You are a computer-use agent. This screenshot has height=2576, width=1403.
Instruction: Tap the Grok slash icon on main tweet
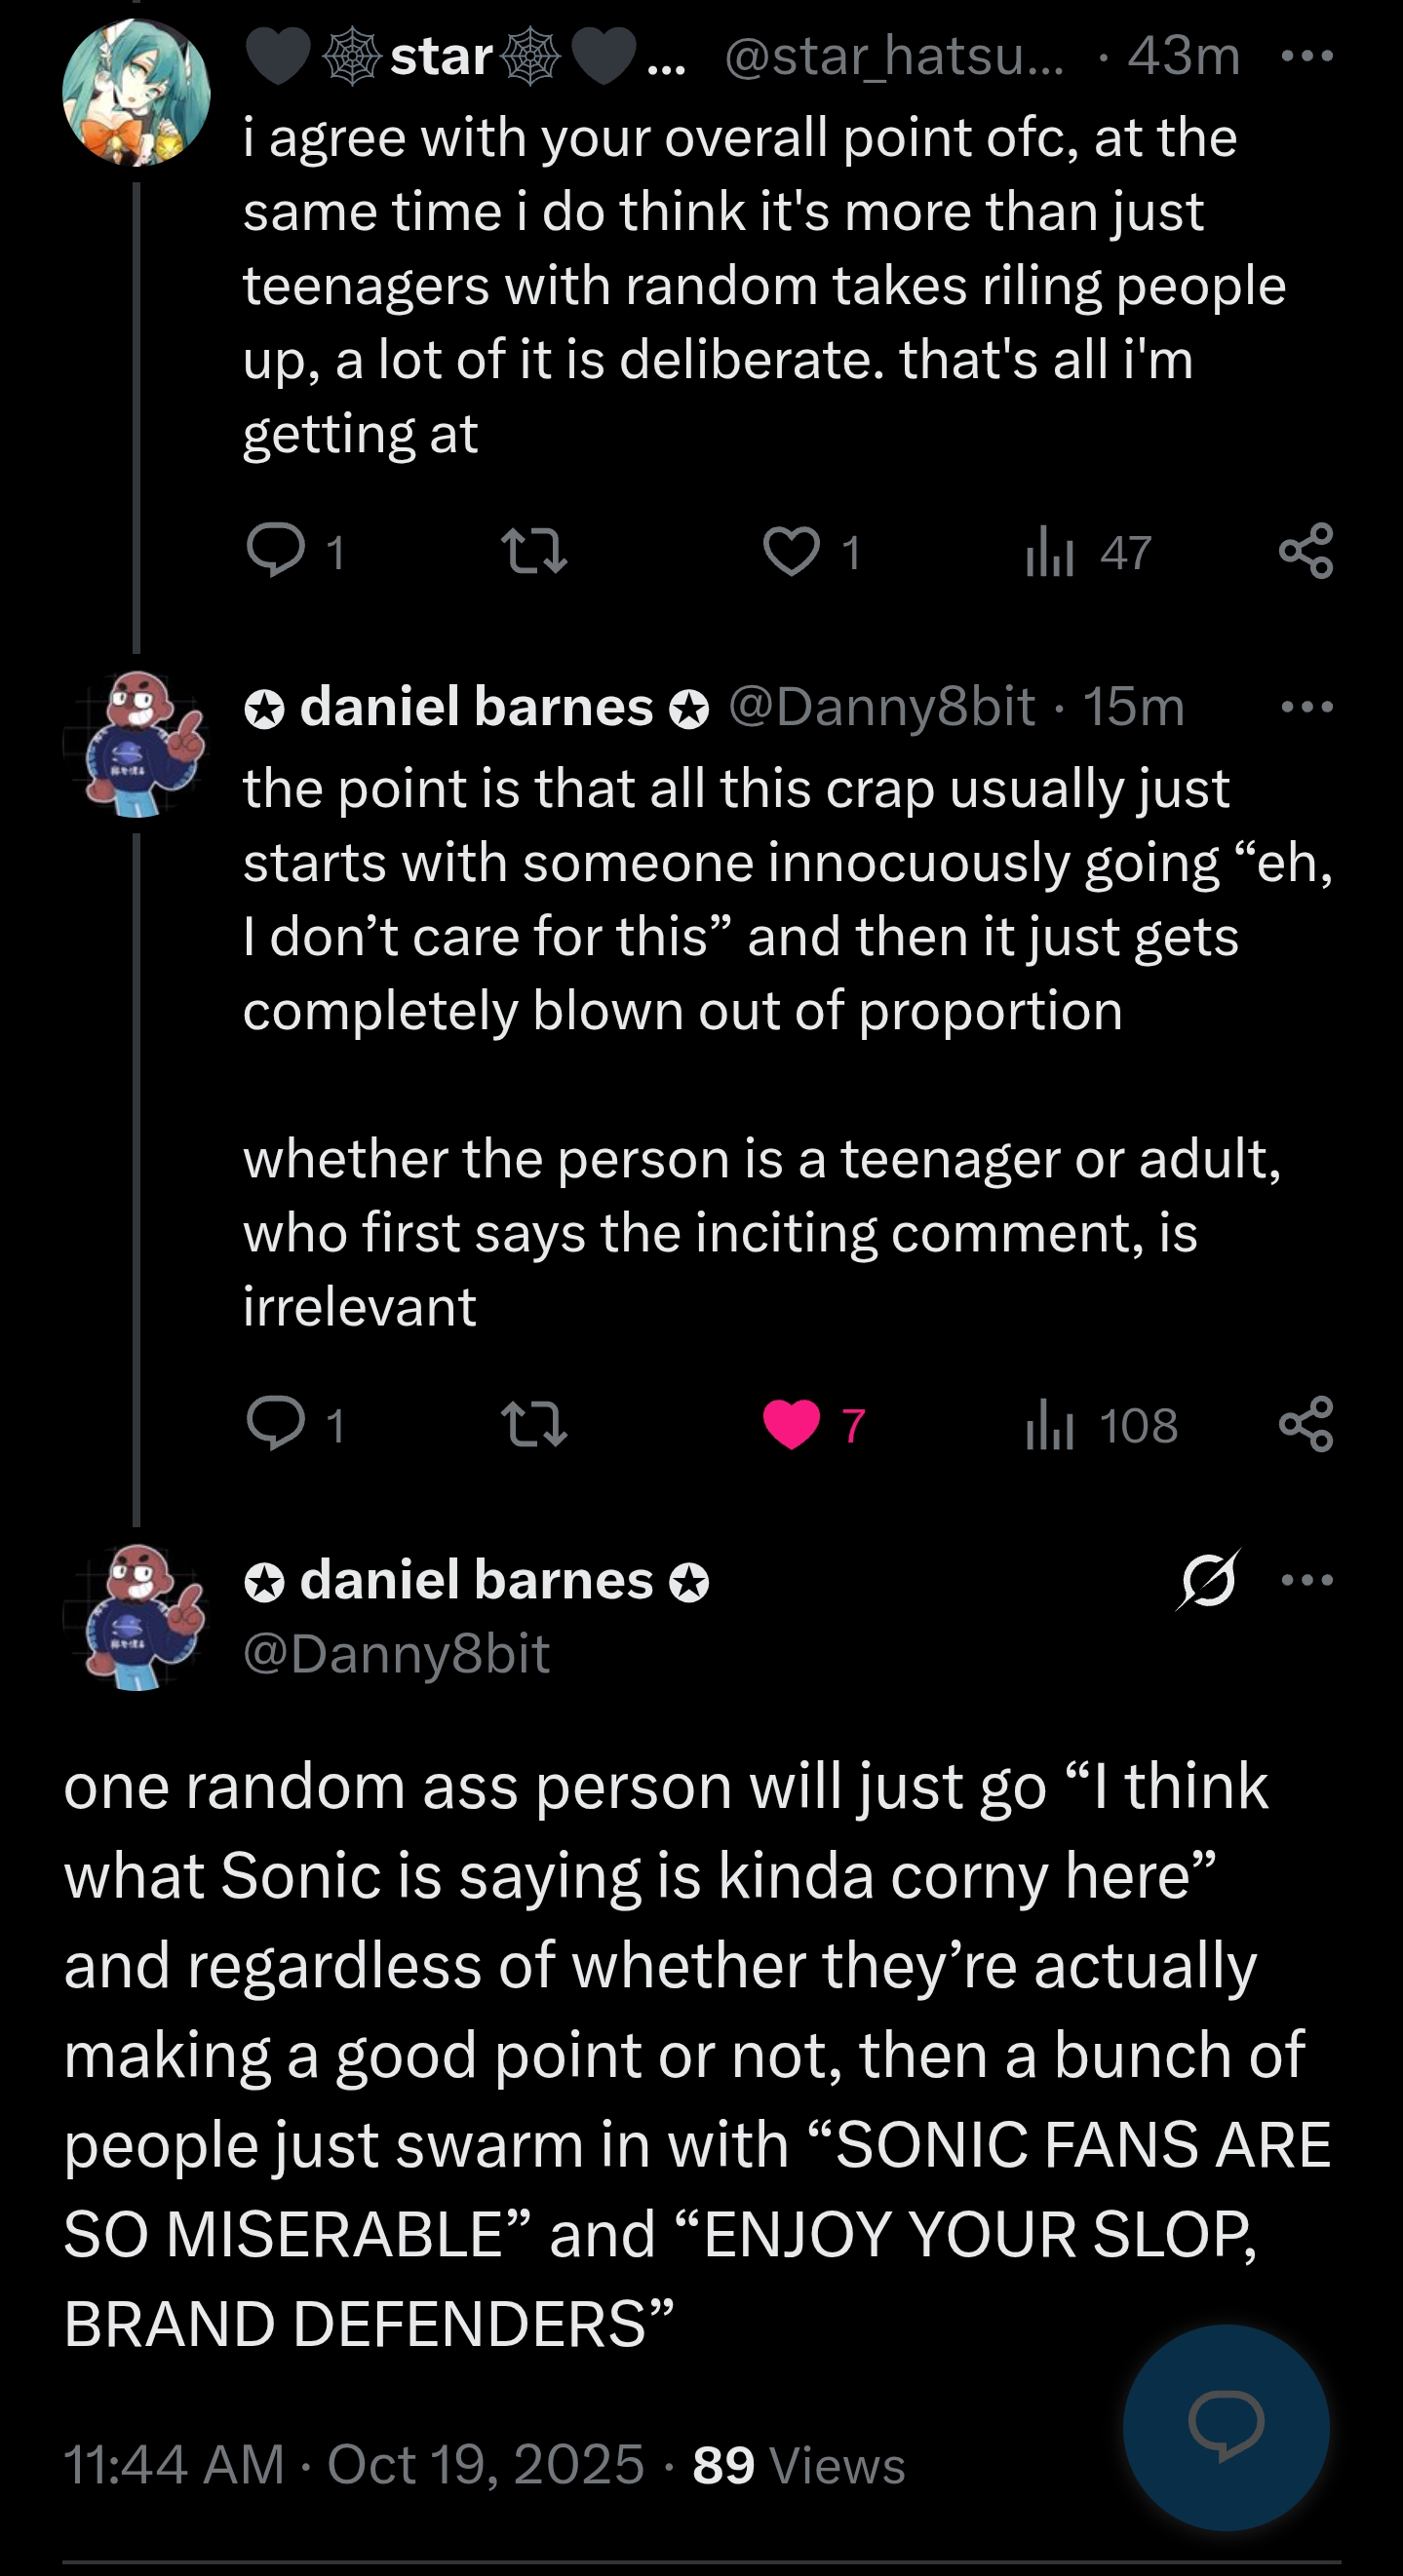pos(1208,1580)
